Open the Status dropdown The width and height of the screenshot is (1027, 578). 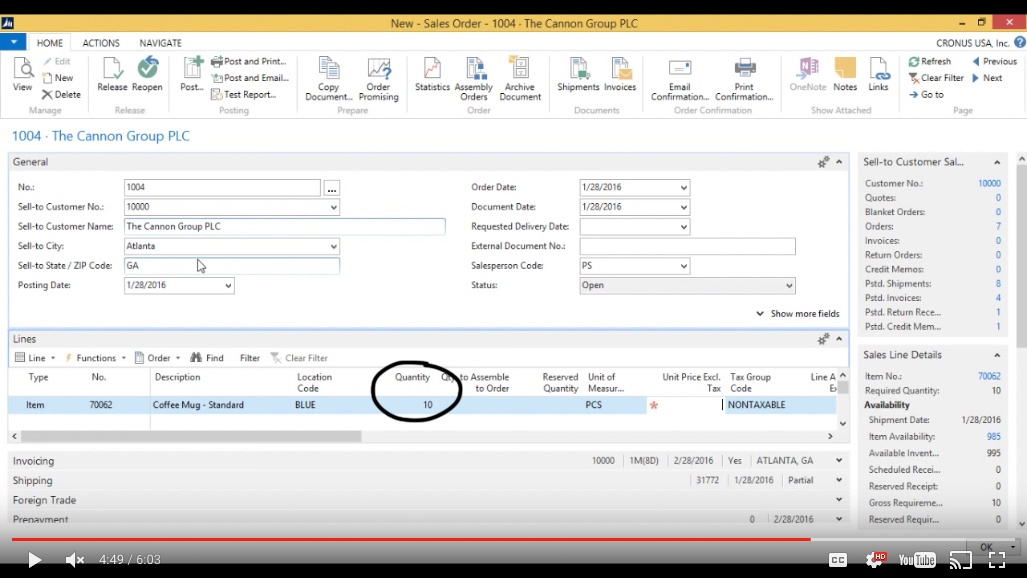click(789, 286)
